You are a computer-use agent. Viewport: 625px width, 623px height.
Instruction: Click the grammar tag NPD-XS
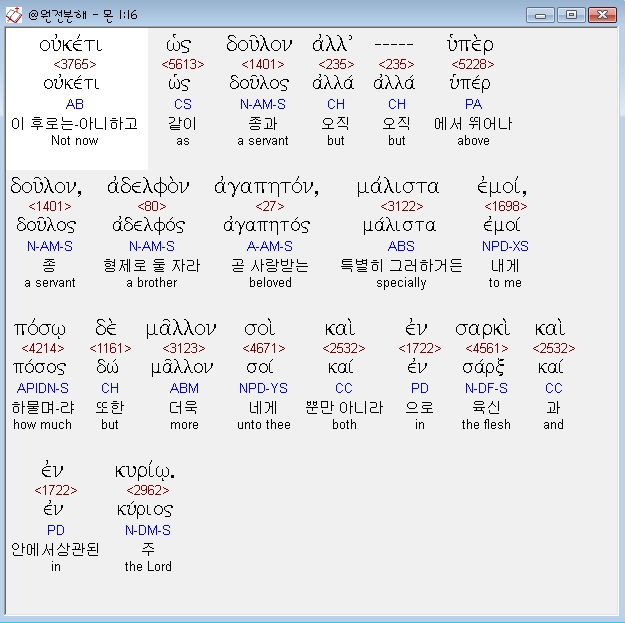tap(505, 246)
